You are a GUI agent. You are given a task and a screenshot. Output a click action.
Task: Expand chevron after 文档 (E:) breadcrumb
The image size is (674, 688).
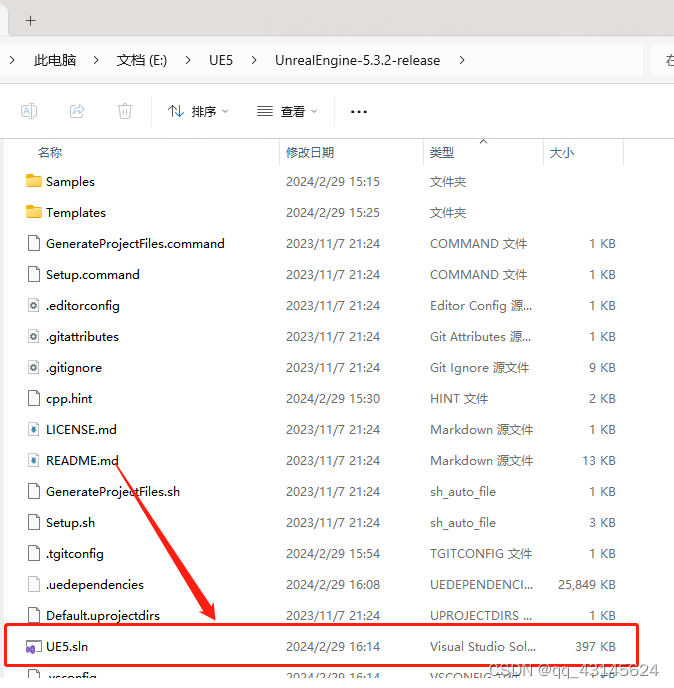(188, 60)
